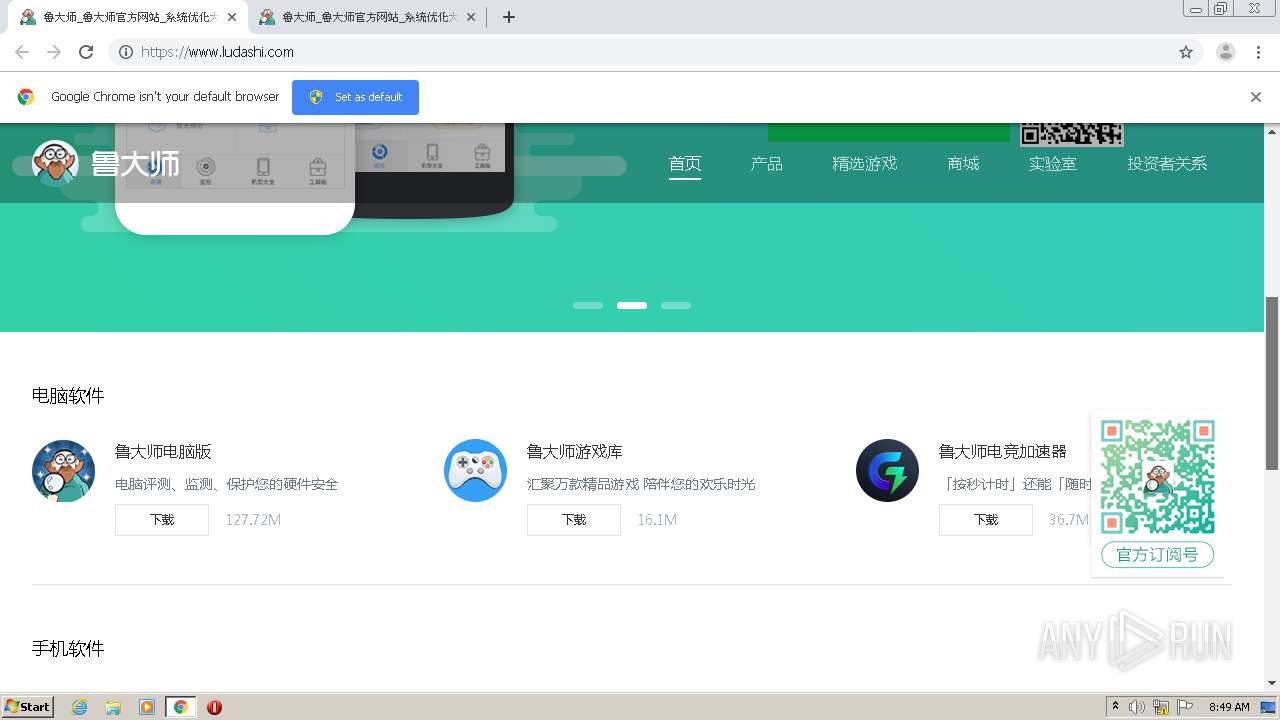This screenshot has width=1280, height=720.
Task: Click the 电脑软件 section heading
Action: [x=68, y=396]
